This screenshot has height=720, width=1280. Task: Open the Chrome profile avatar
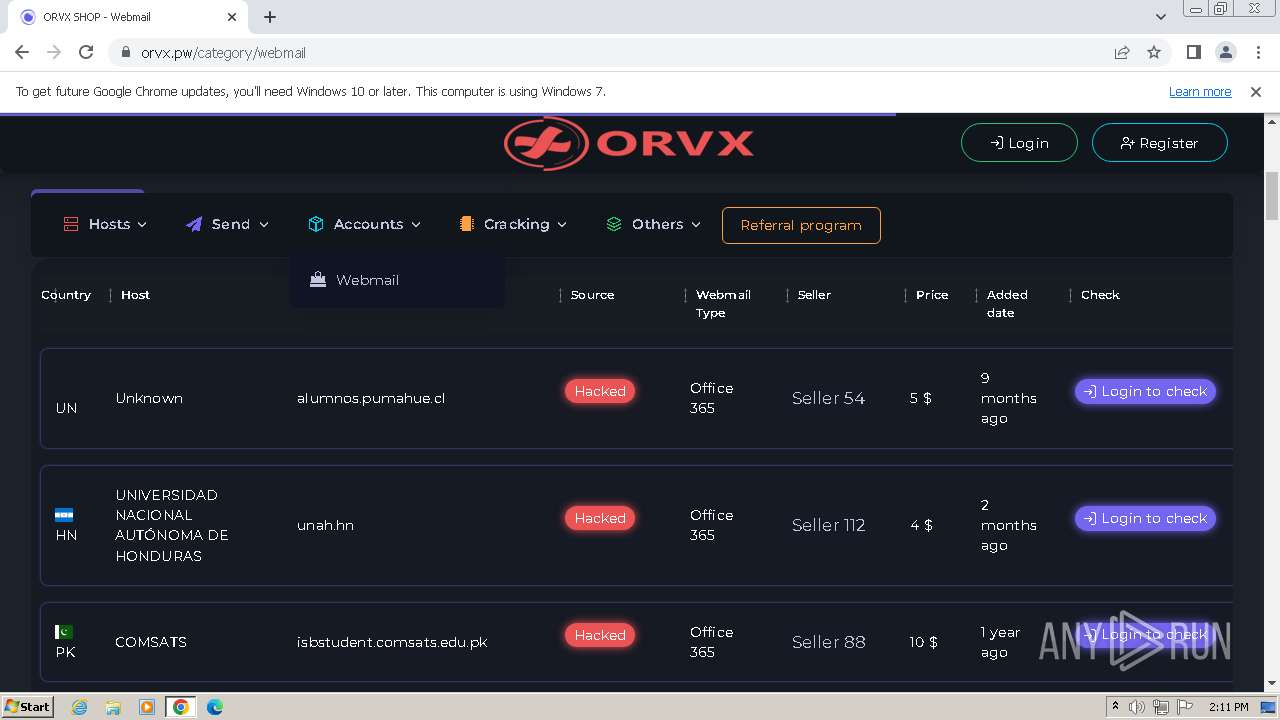click(x=1226, y=52)
